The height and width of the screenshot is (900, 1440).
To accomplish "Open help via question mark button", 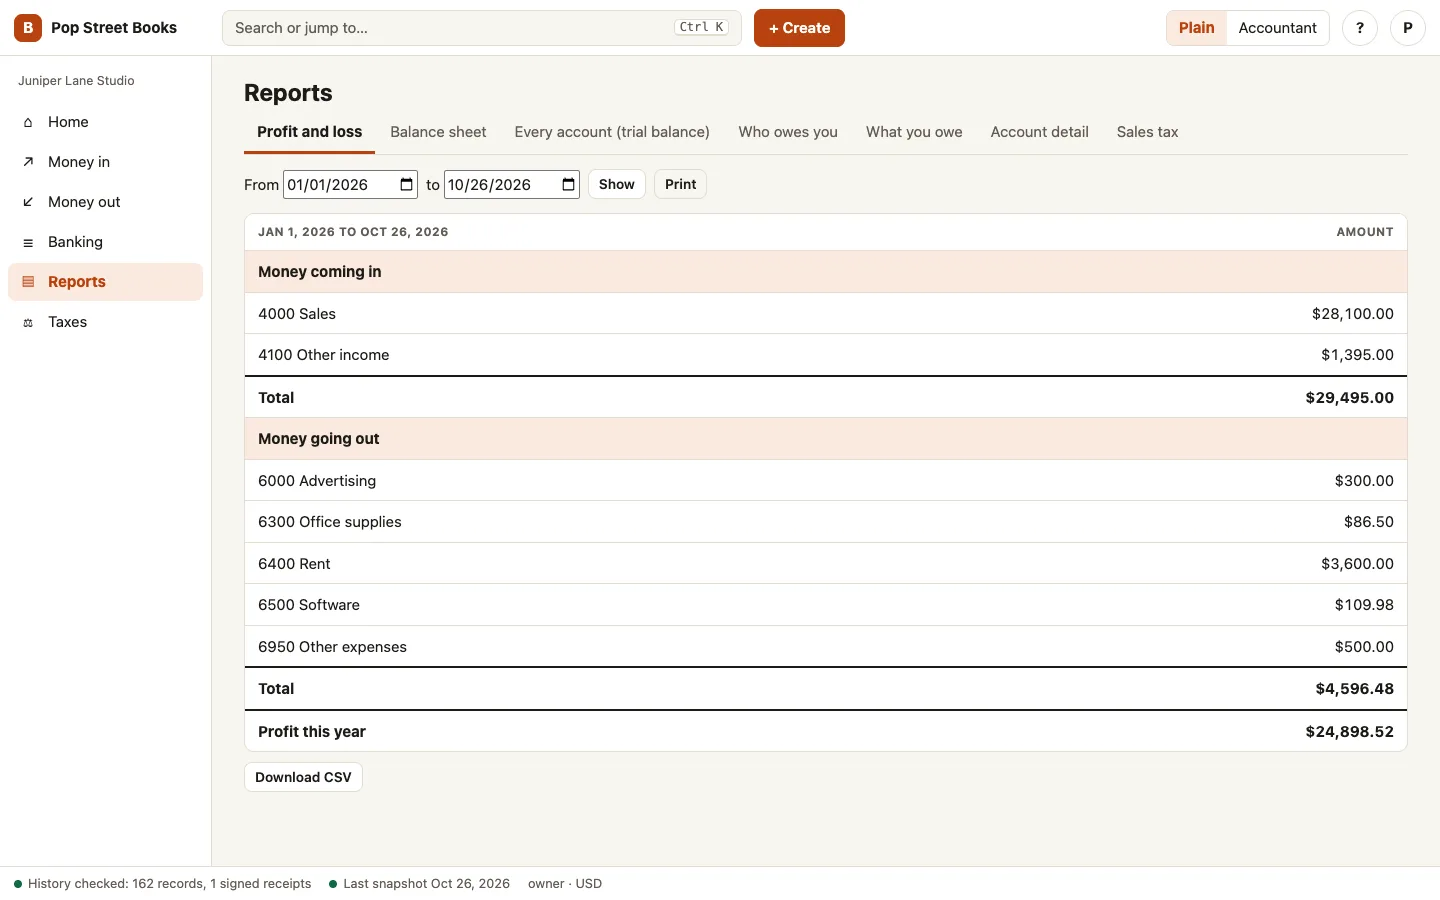I will pyautogui.click(x=1360, y=28).
